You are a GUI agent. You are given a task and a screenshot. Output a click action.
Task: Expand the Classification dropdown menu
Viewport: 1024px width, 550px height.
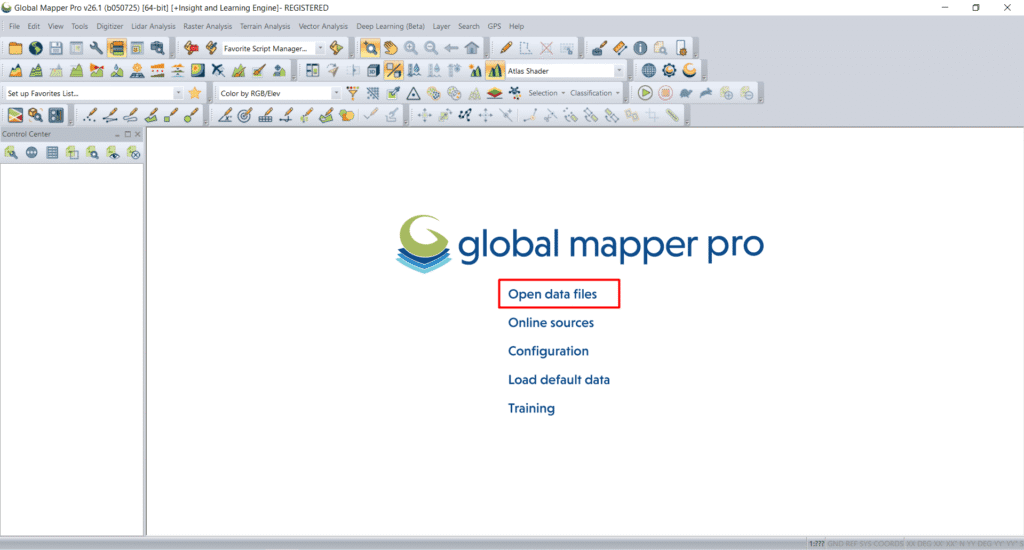(x=594, y=93)
